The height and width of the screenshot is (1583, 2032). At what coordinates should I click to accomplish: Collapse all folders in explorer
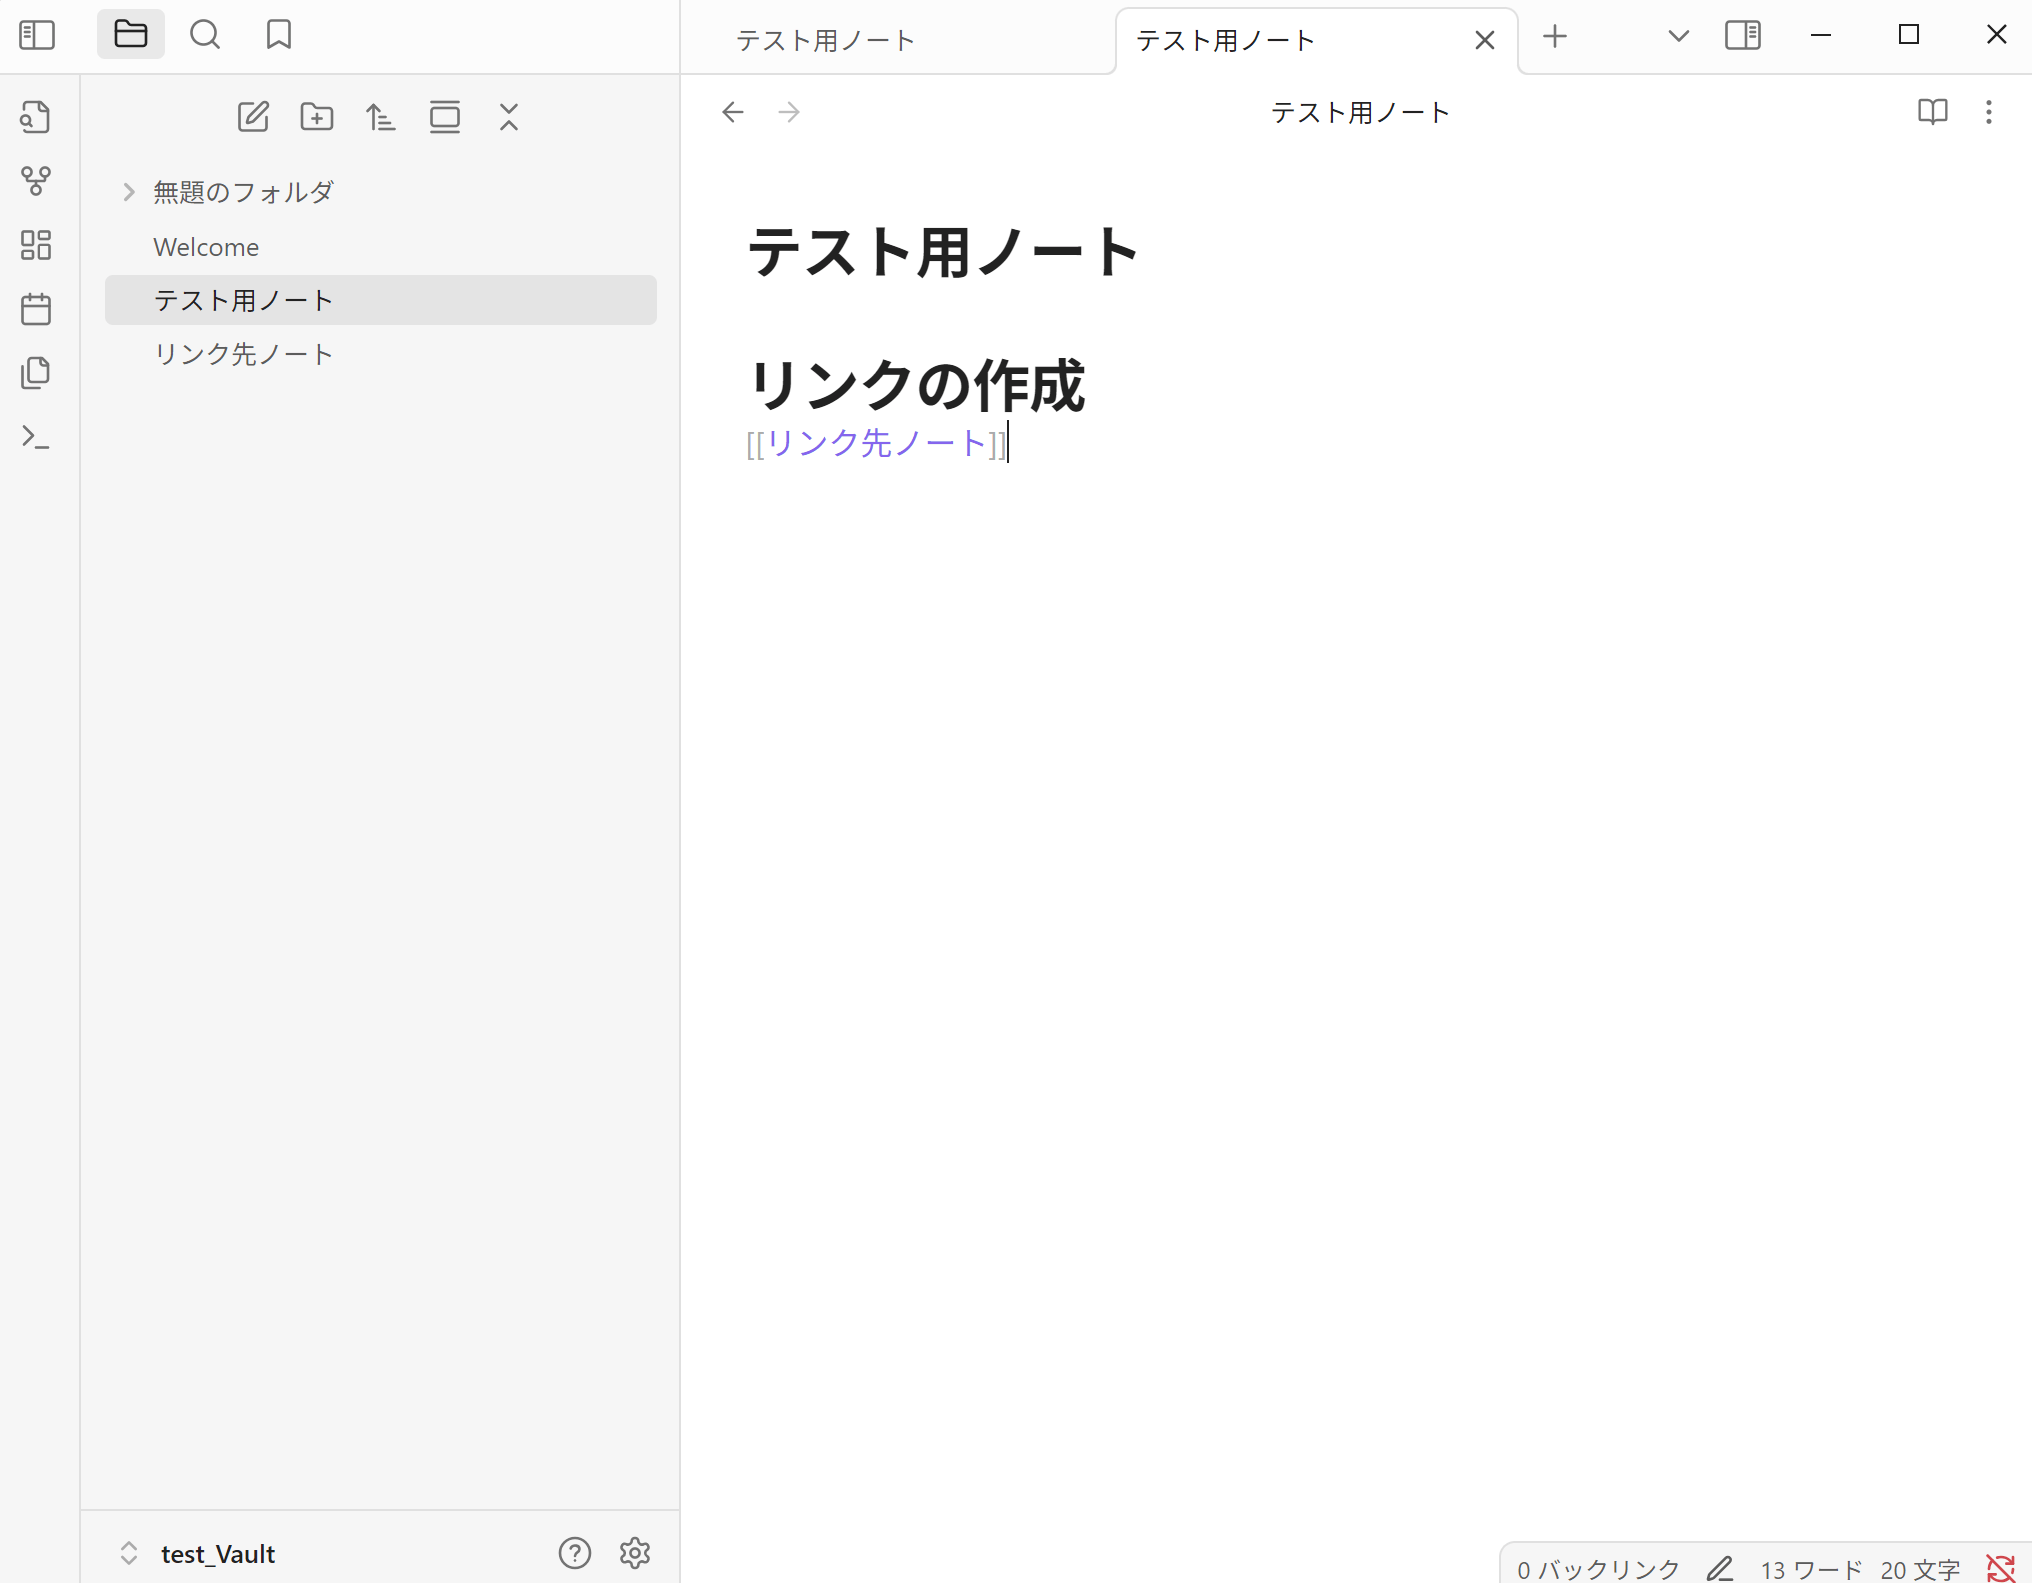[509, 117]
